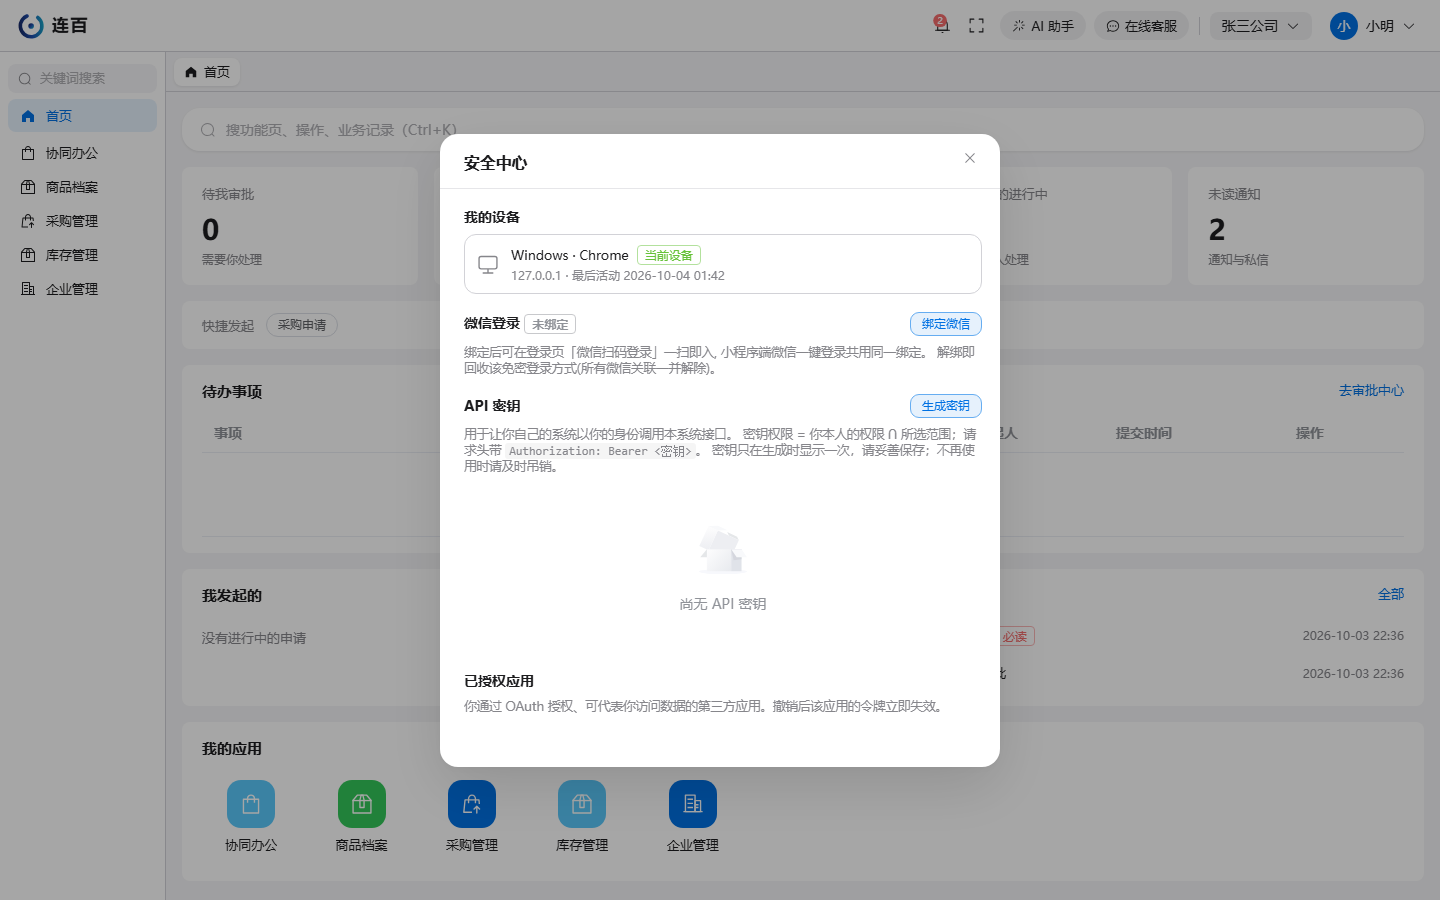The height and width of the screenshot is (900, 1440).
Task: Select 首页 in the sidebar
Action: (83, 116)
